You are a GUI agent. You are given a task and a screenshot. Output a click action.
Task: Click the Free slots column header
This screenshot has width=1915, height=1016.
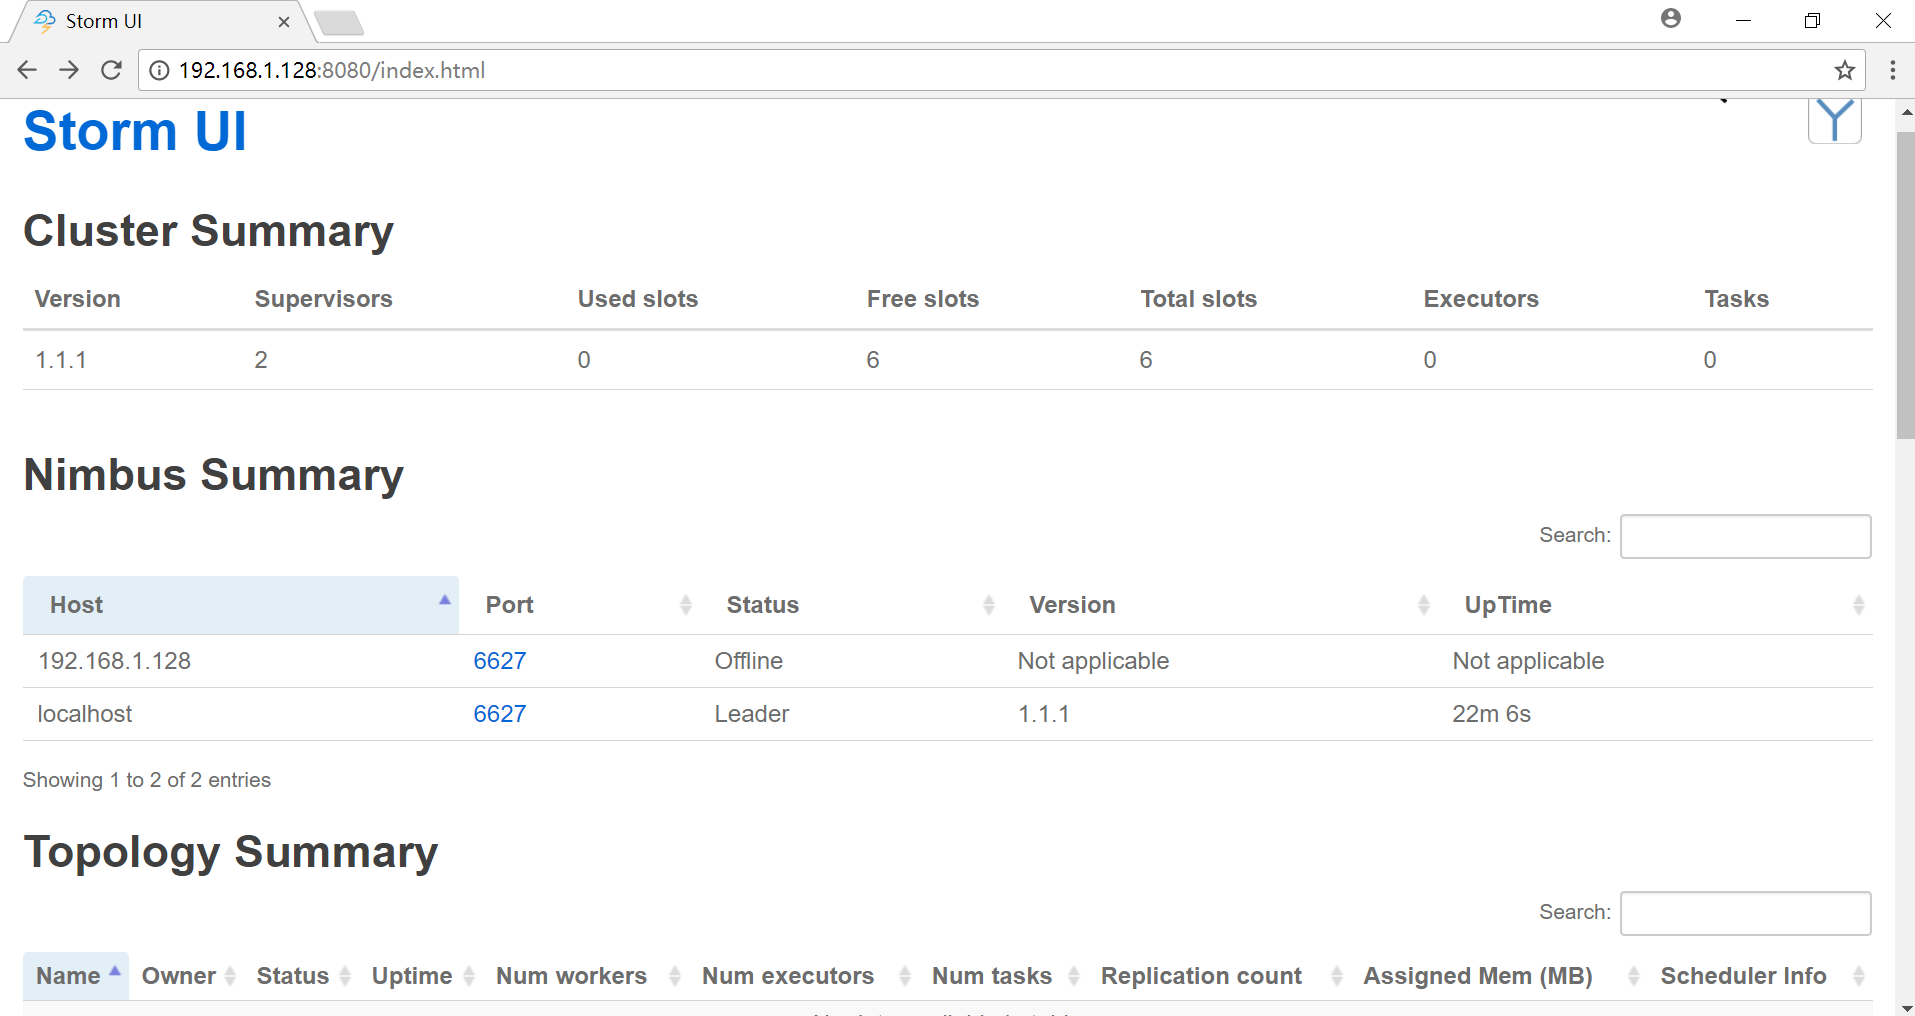click(923, 299)
